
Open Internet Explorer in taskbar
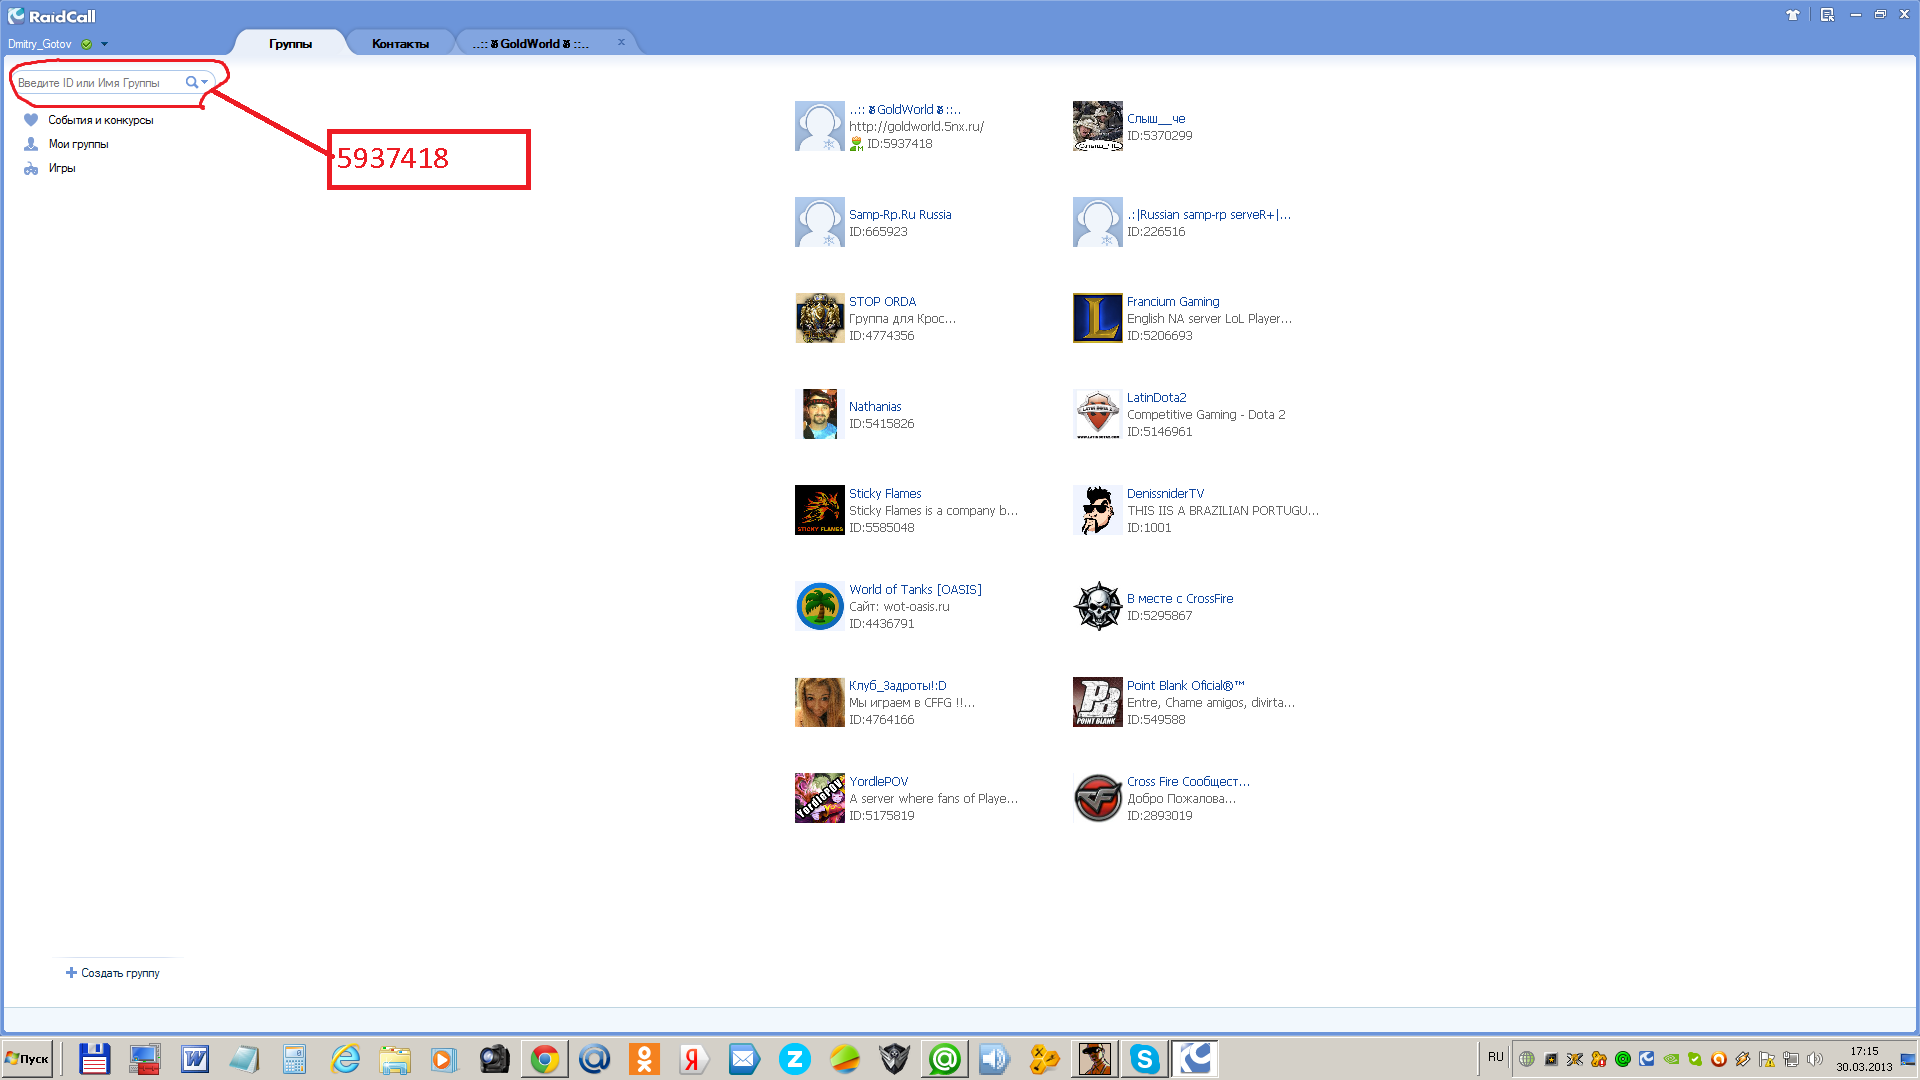[x=345, y=1059]
